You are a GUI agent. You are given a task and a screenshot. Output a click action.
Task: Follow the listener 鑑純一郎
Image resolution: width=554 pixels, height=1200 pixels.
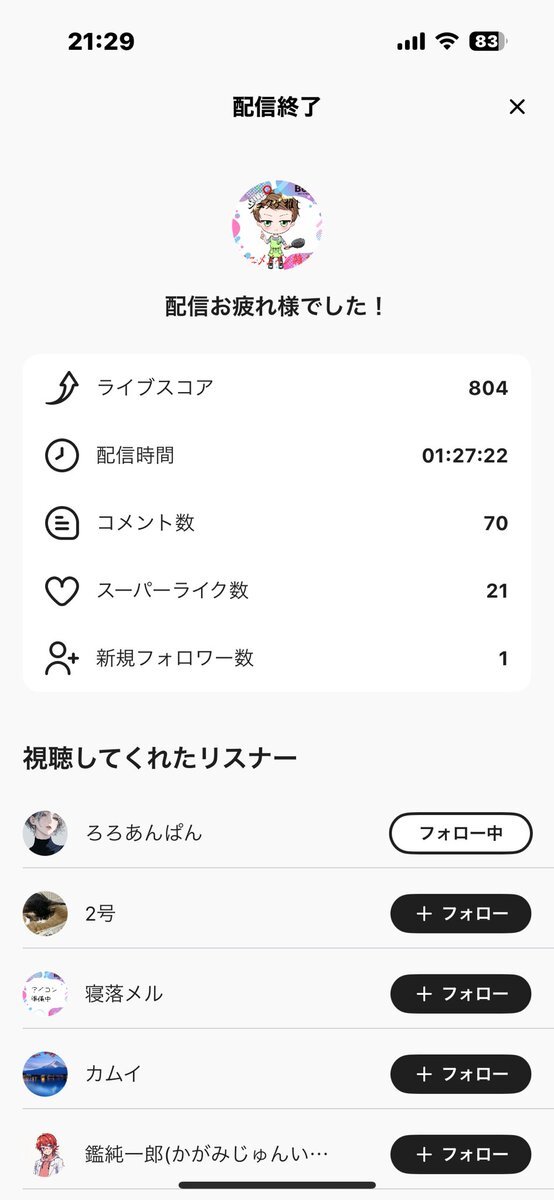point(460,1154)
